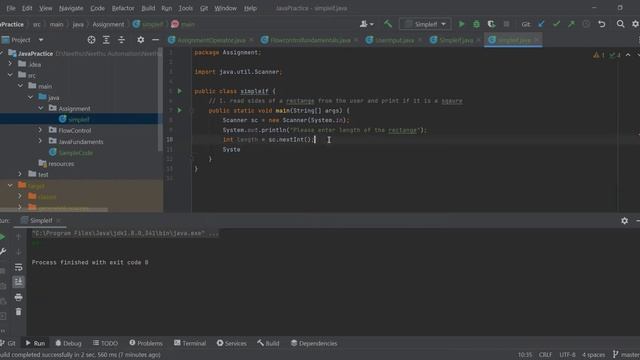Clear console with the trash icon
The image size is (640, 360).
pyautogui.click(x=18, y=312)
